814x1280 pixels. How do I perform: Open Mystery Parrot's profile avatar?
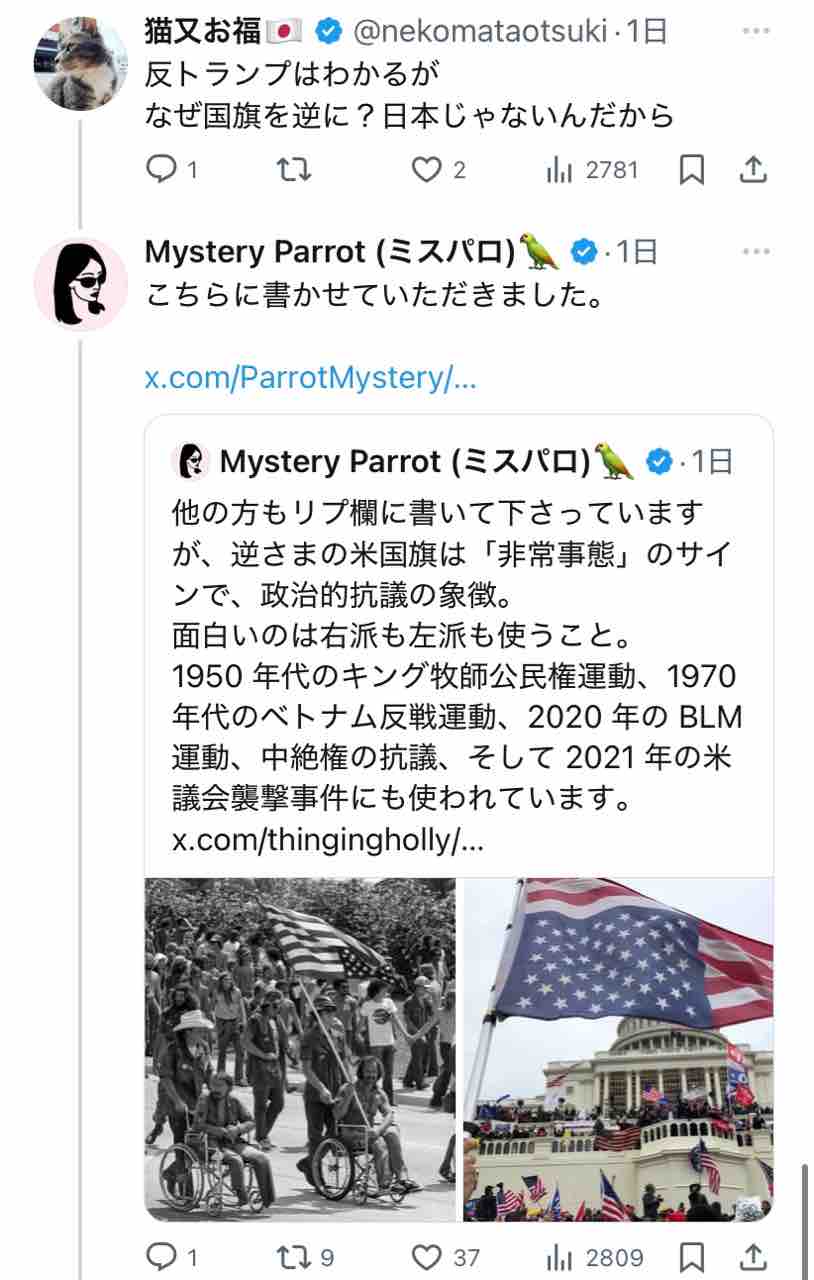pos(81,283)
